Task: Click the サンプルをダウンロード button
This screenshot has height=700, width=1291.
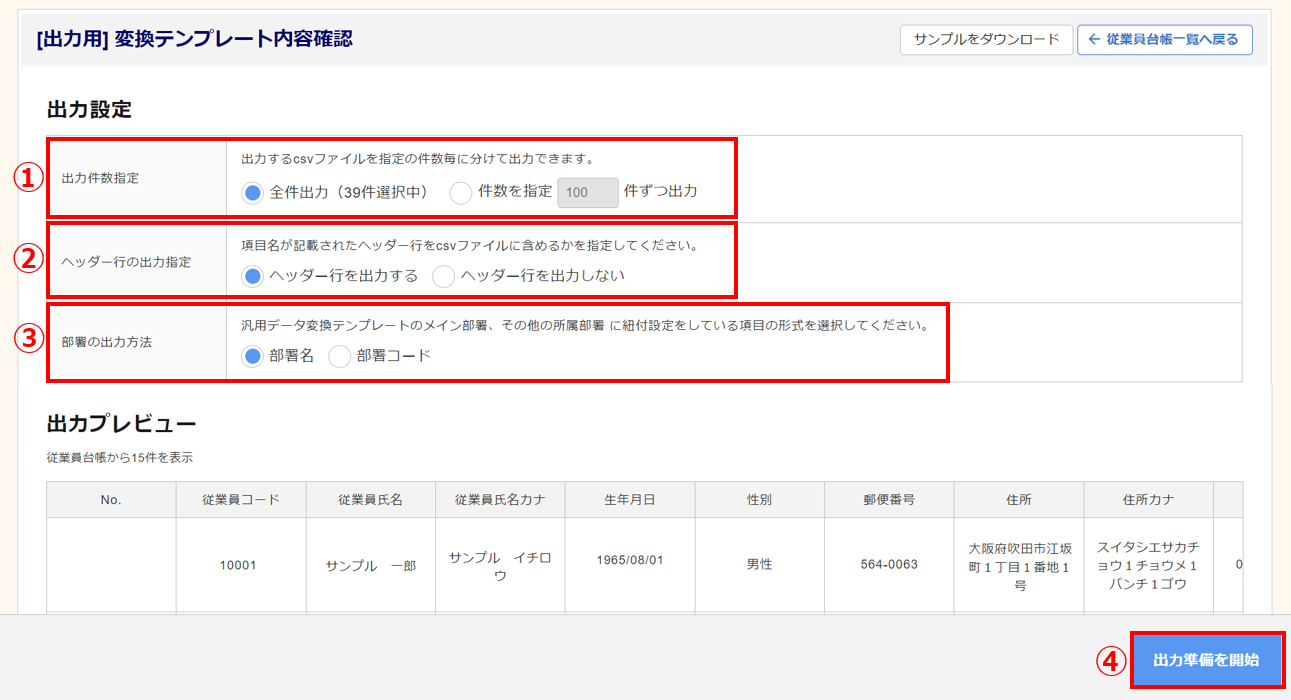Action: pos(986,39)
